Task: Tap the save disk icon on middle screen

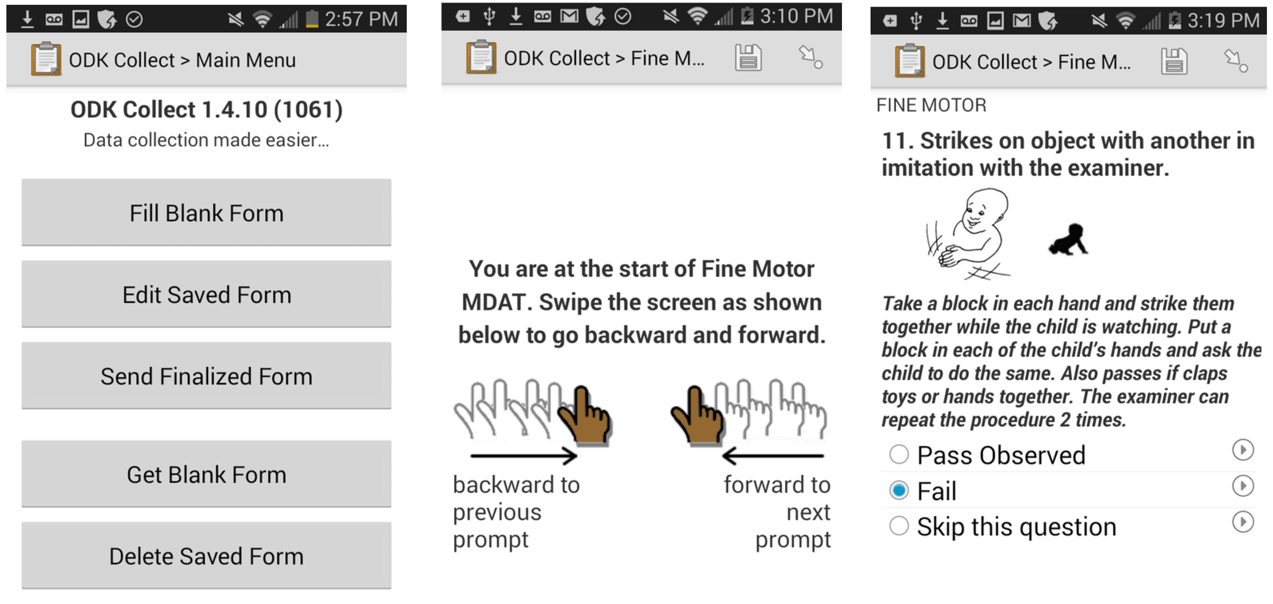Action: click(x=748, y=58)
